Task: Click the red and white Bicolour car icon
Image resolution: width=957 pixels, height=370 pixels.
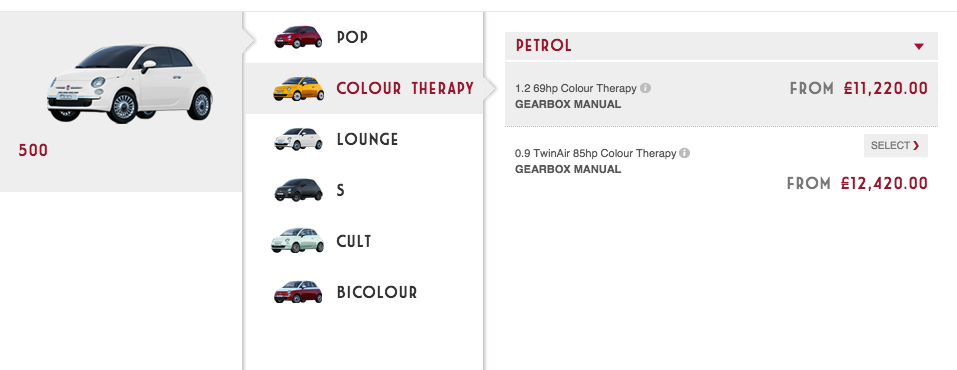Action: click(x=298, y=292)
